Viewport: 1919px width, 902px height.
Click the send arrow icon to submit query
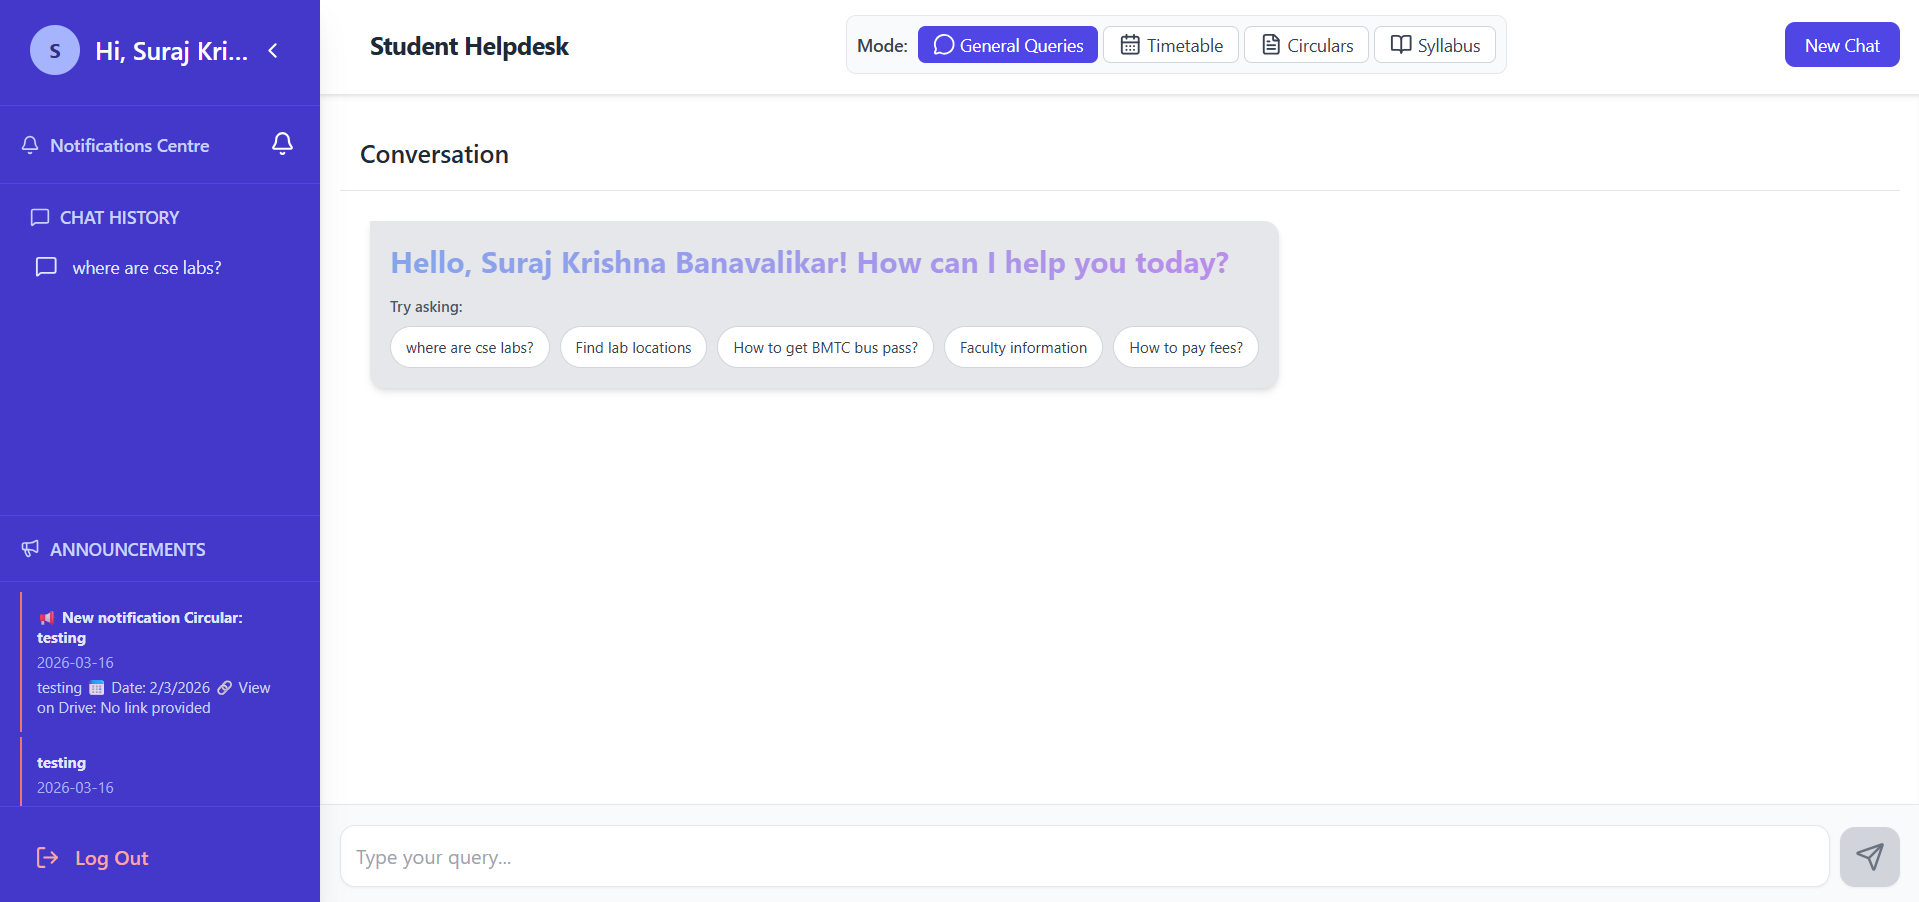(1868, 856)
